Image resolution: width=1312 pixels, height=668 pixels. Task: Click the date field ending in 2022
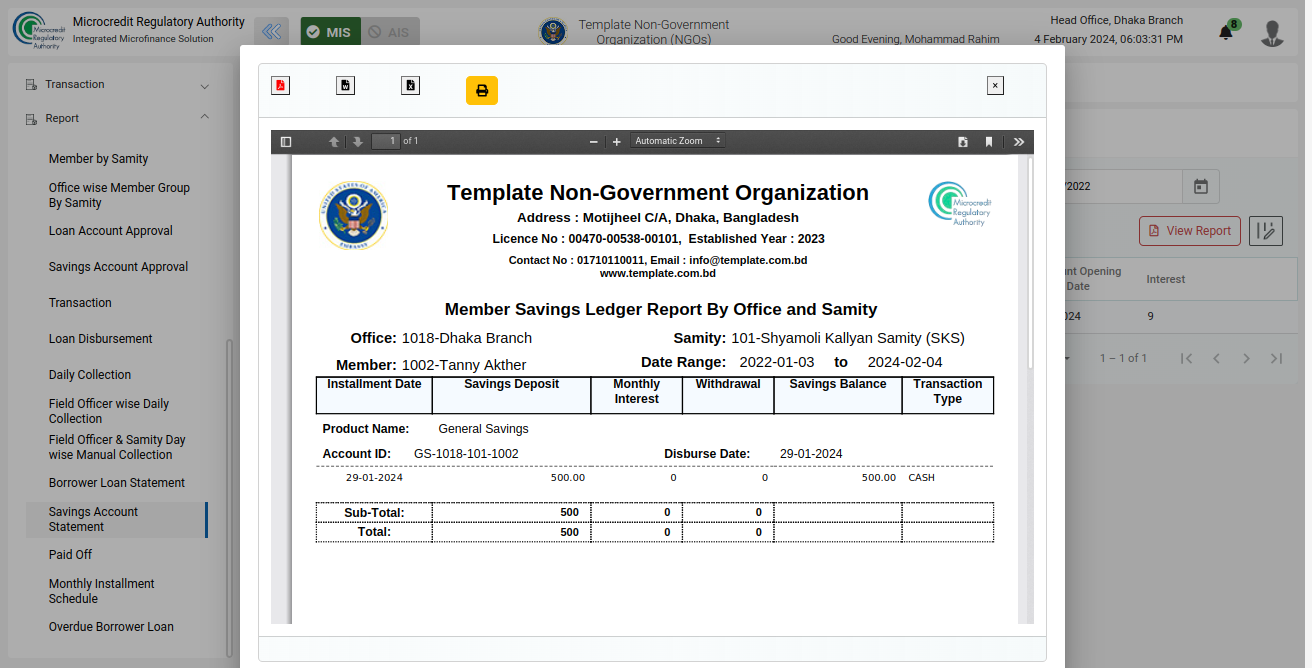point(1123,187)
